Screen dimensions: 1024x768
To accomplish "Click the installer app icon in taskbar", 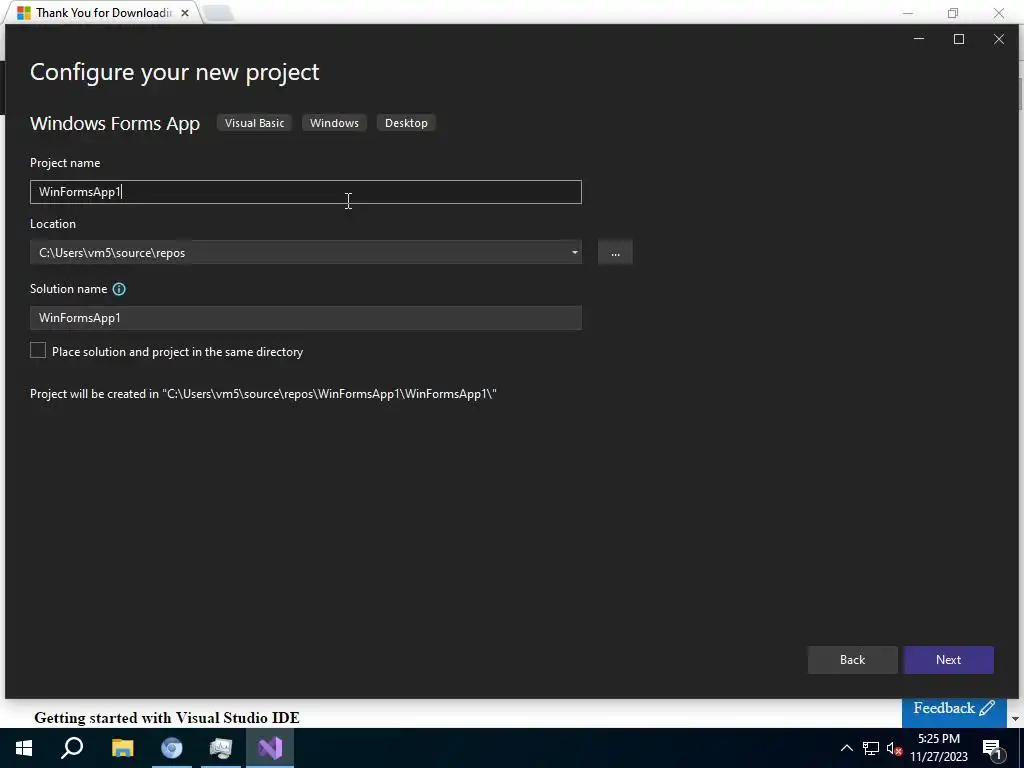I will 221,748.
